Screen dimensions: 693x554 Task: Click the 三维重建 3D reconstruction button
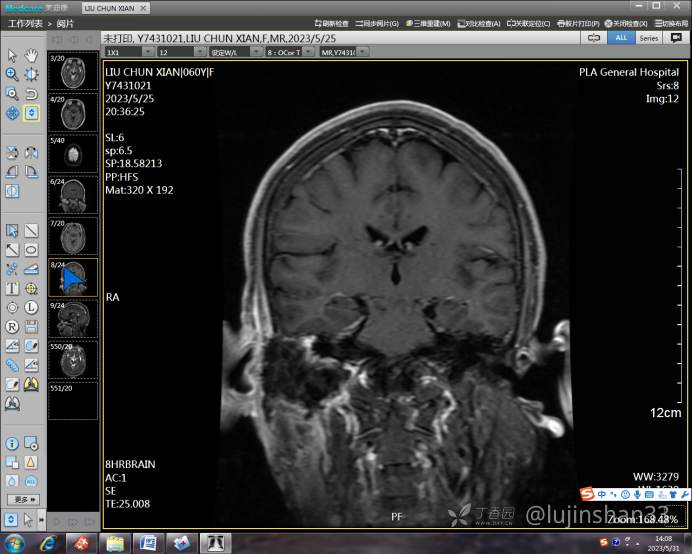point(421,22)
